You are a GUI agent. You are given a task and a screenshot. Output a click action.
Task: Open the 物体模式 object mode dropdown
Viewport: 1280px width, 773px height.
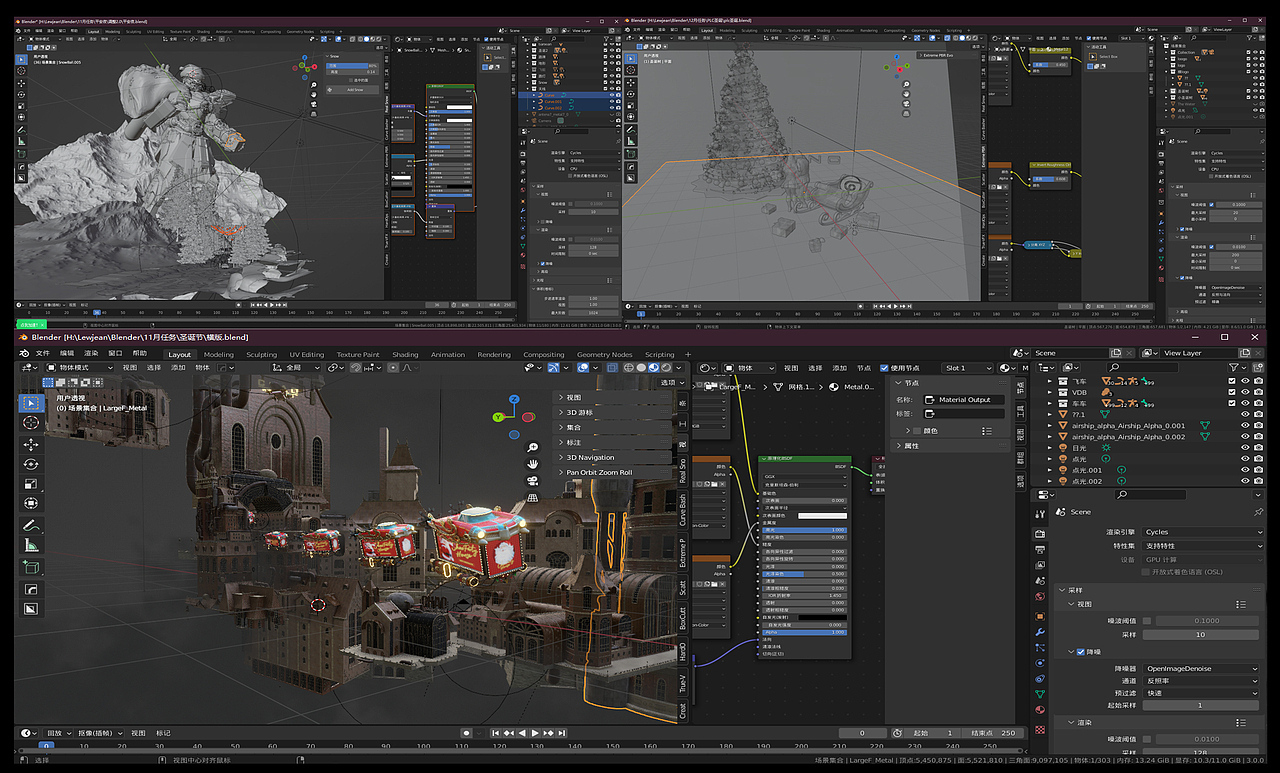(82, 368)
